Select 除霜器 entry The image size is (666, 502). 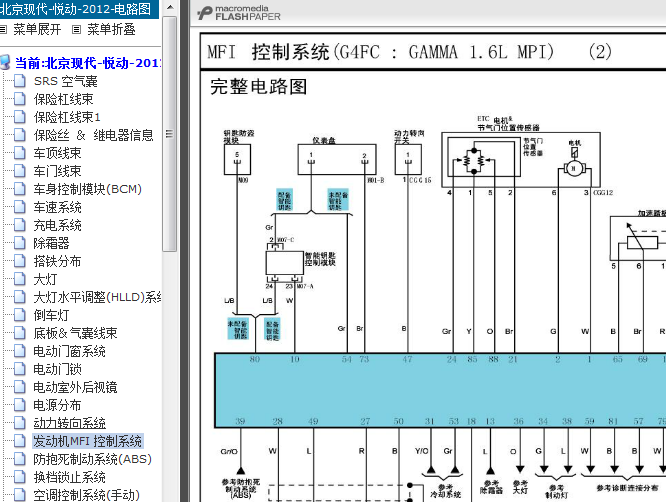51,243
